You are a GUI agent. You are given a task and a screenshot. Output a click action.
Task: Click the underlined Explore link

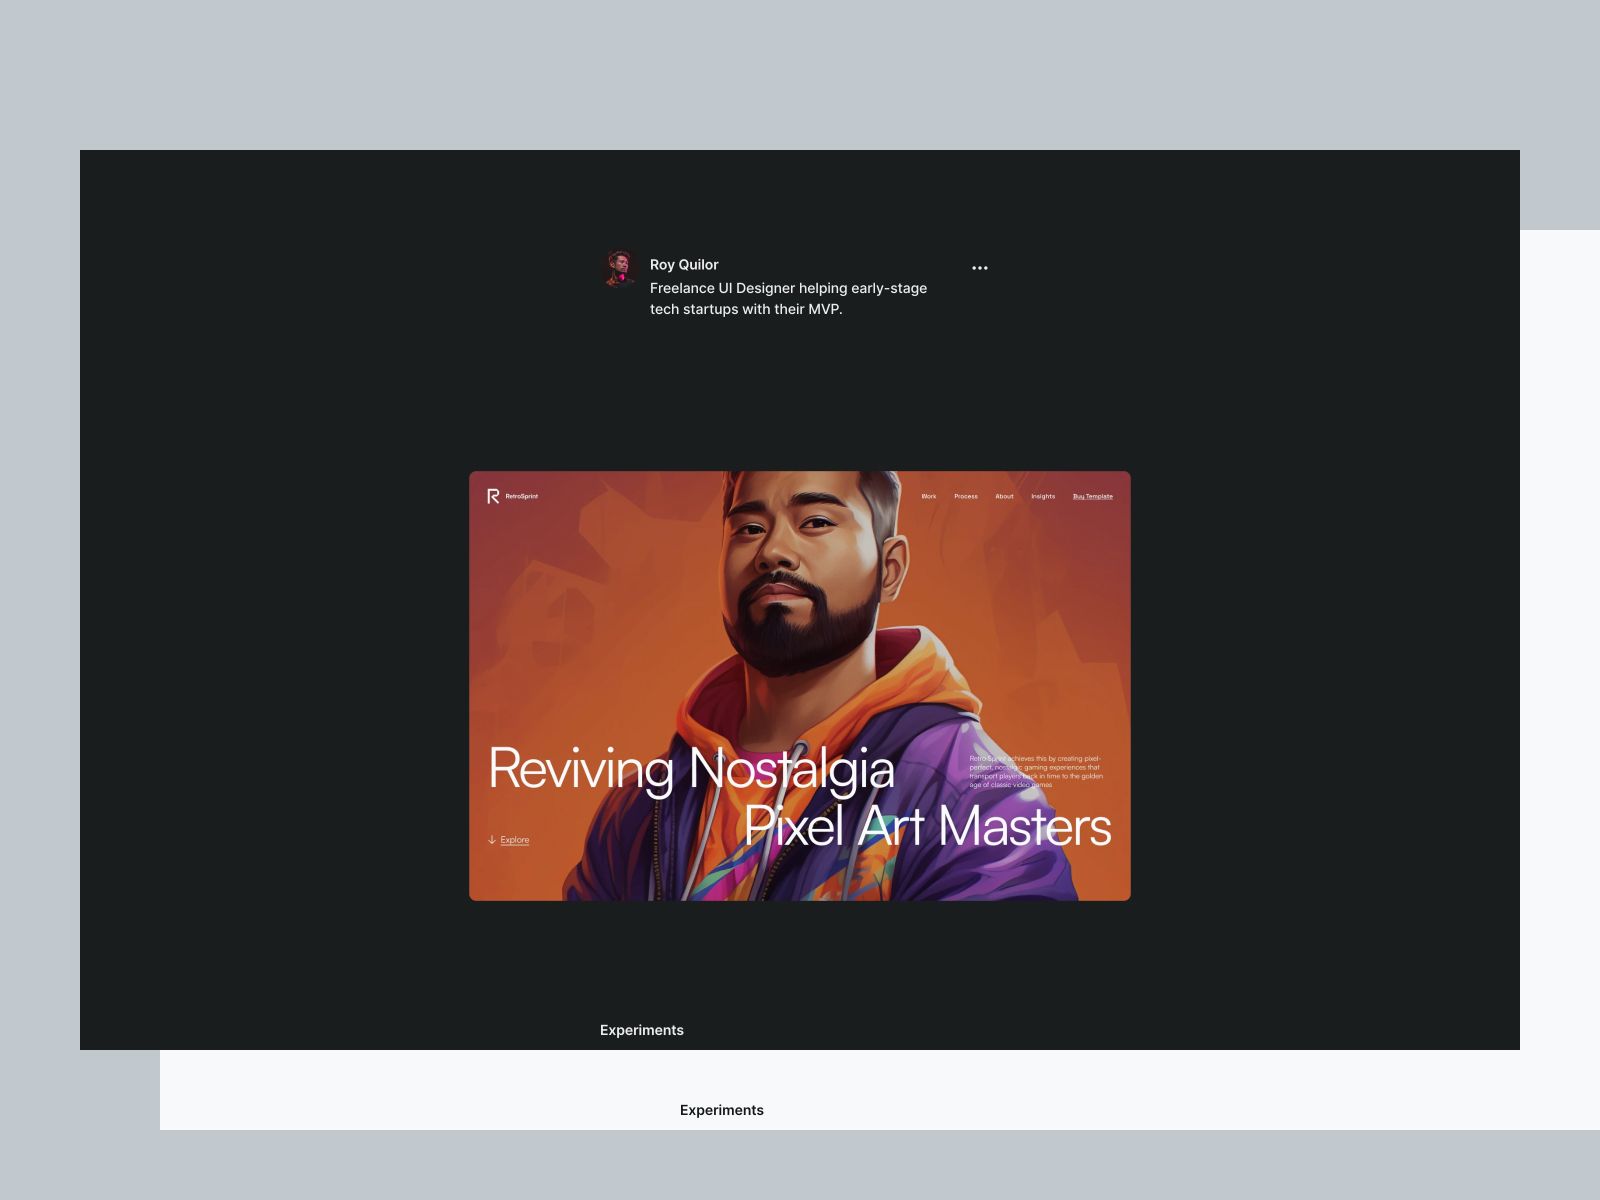point(515,840)
